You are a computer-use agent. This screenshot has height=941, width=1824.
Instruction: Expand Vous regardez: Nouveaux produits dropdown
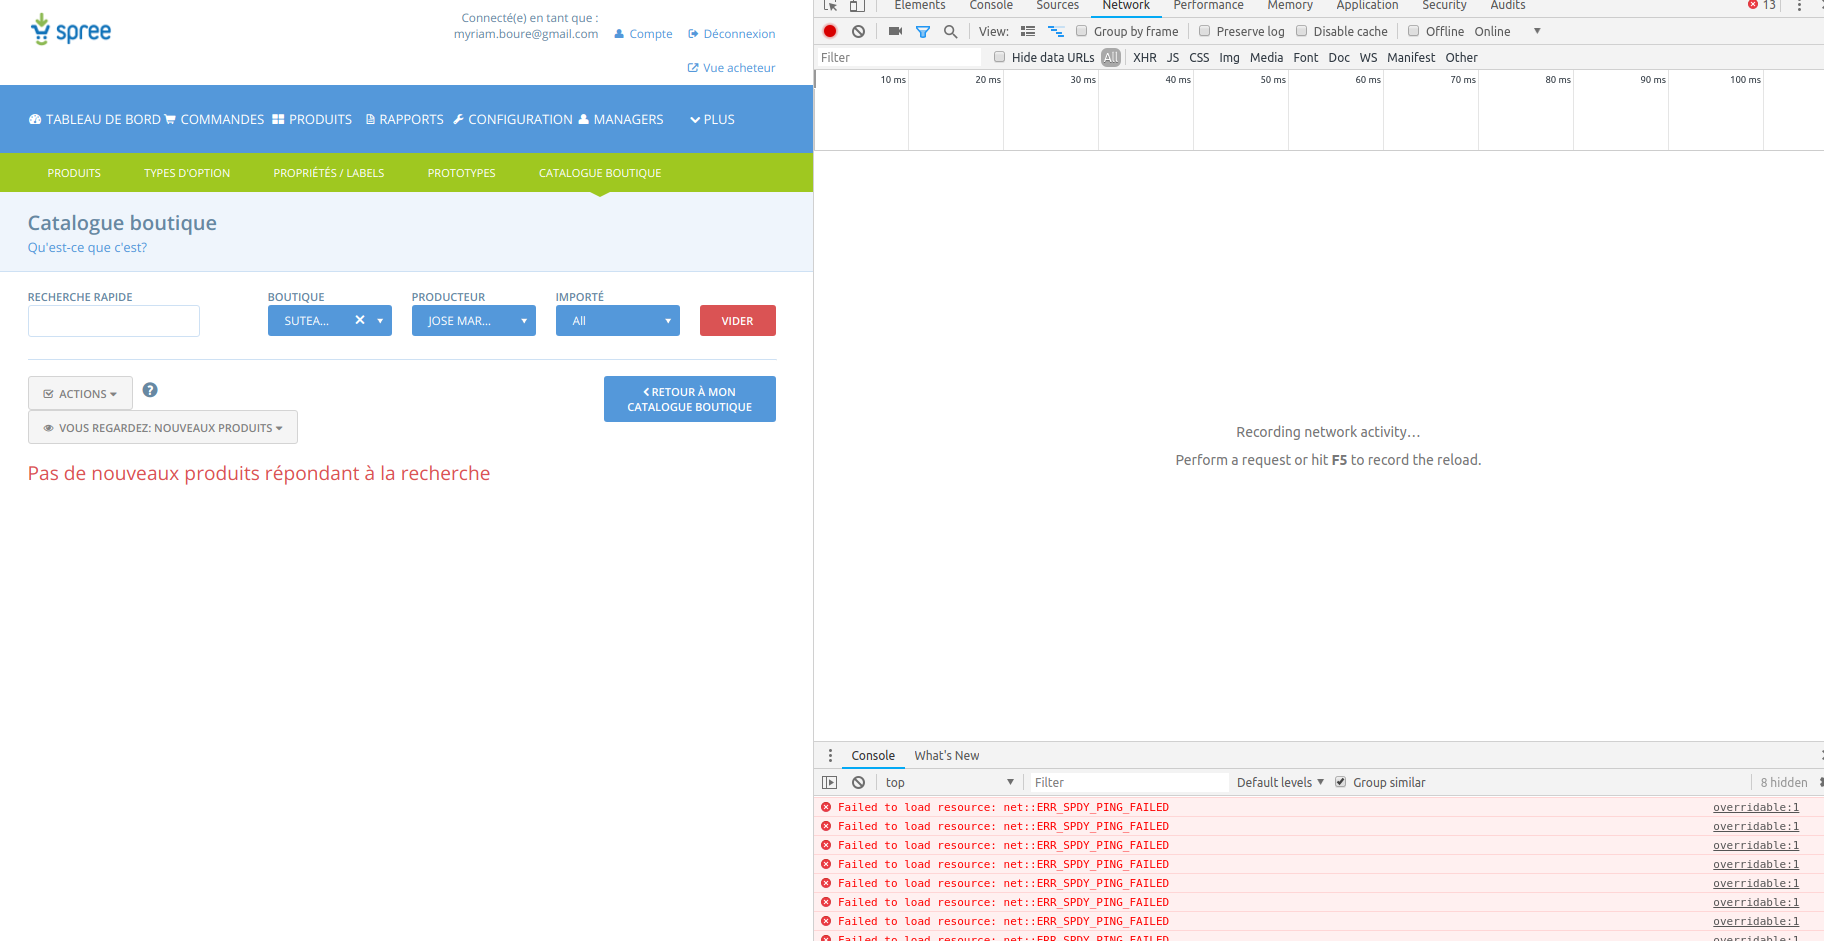(163, 427)
